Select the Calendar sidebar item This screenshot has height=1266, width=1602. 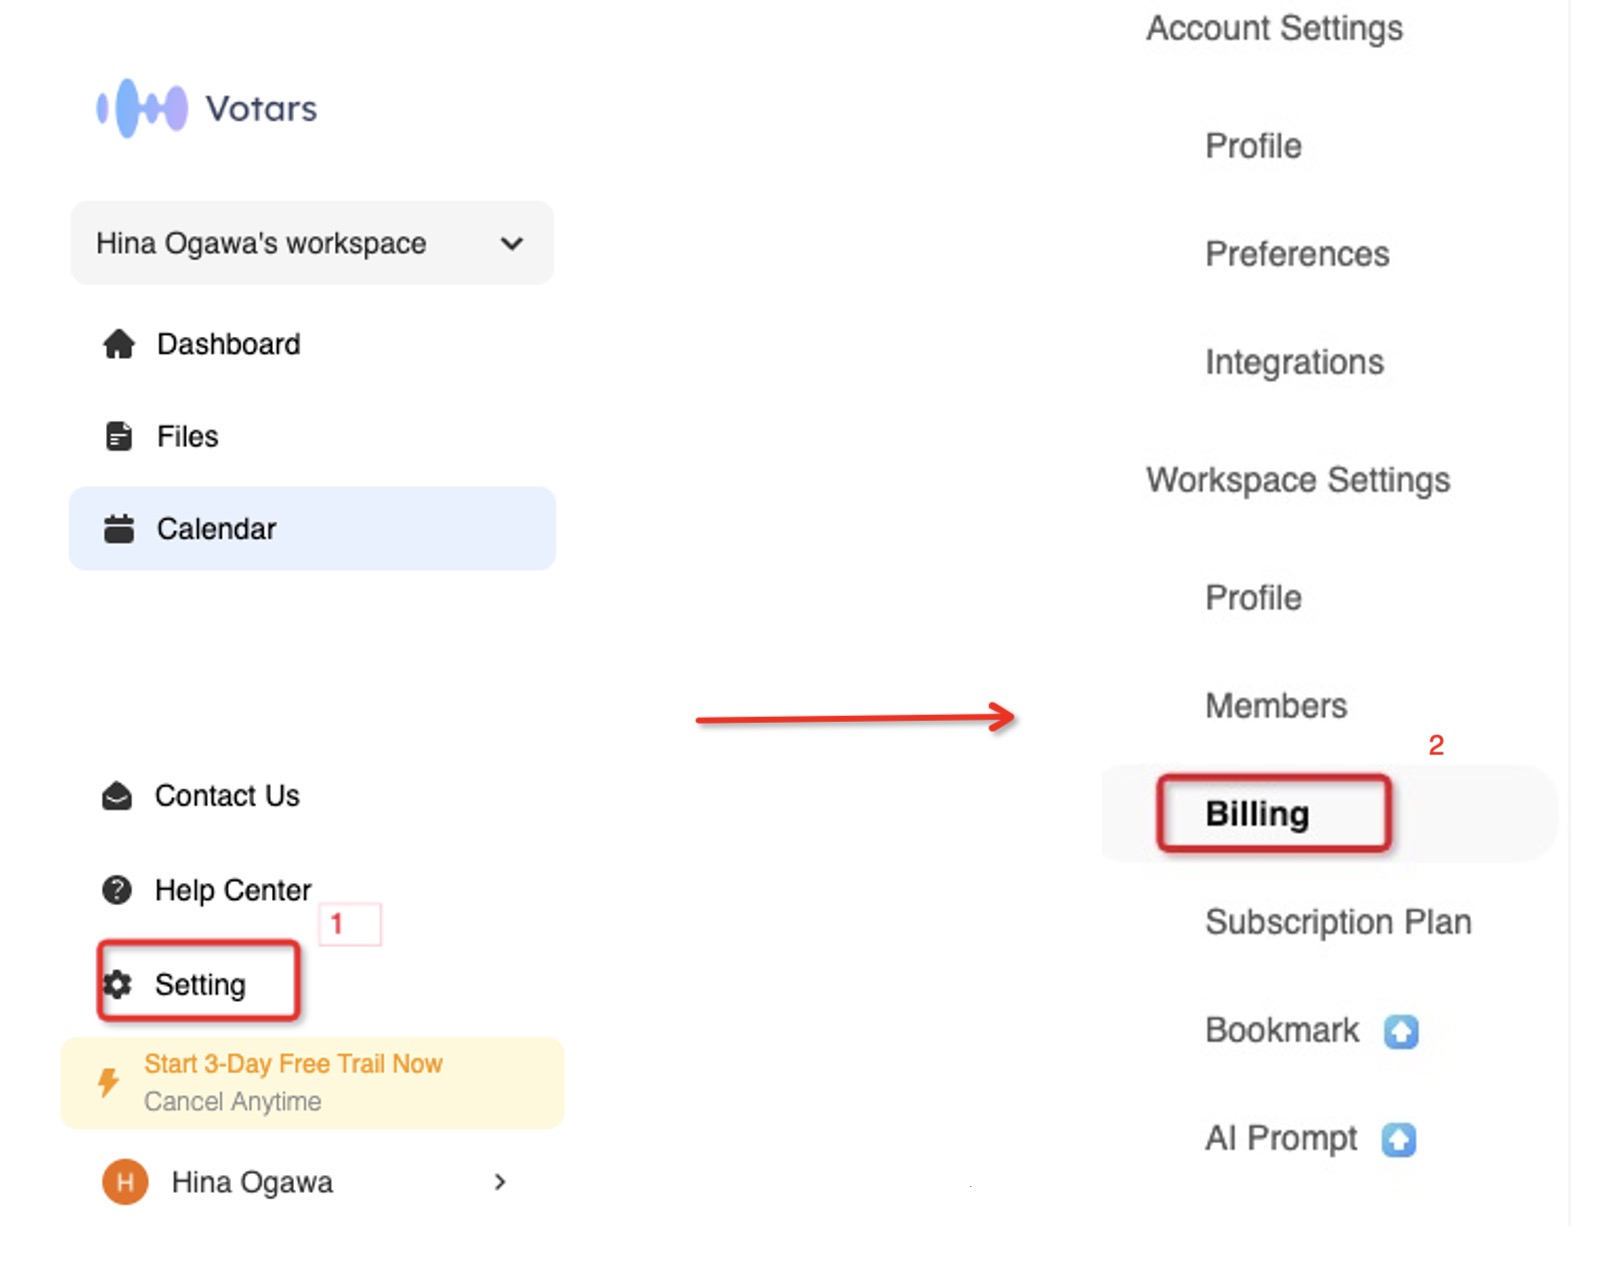[311, 528]
